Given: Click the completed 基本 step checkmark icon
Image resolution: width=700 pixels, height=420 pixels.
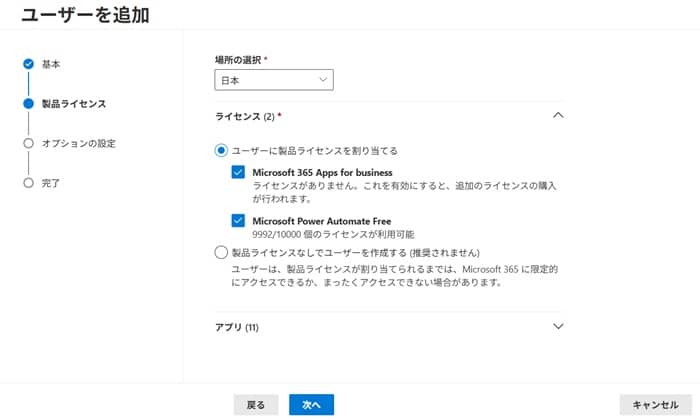Looking at the screenshot, I should [28, 64].
